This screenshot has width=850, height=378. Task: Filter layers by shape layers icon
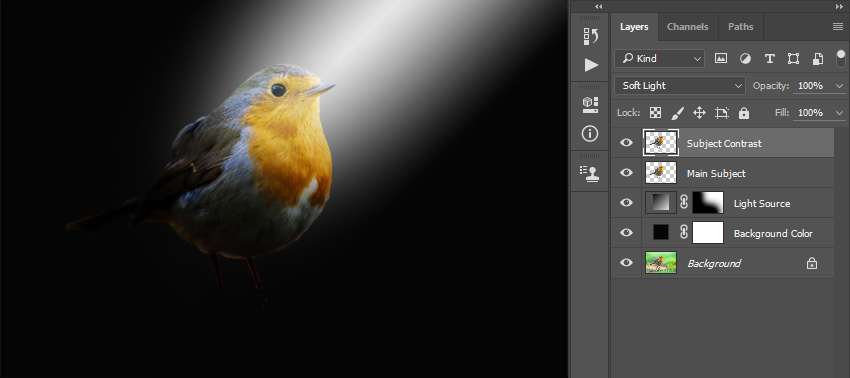[x=793, y=59]
